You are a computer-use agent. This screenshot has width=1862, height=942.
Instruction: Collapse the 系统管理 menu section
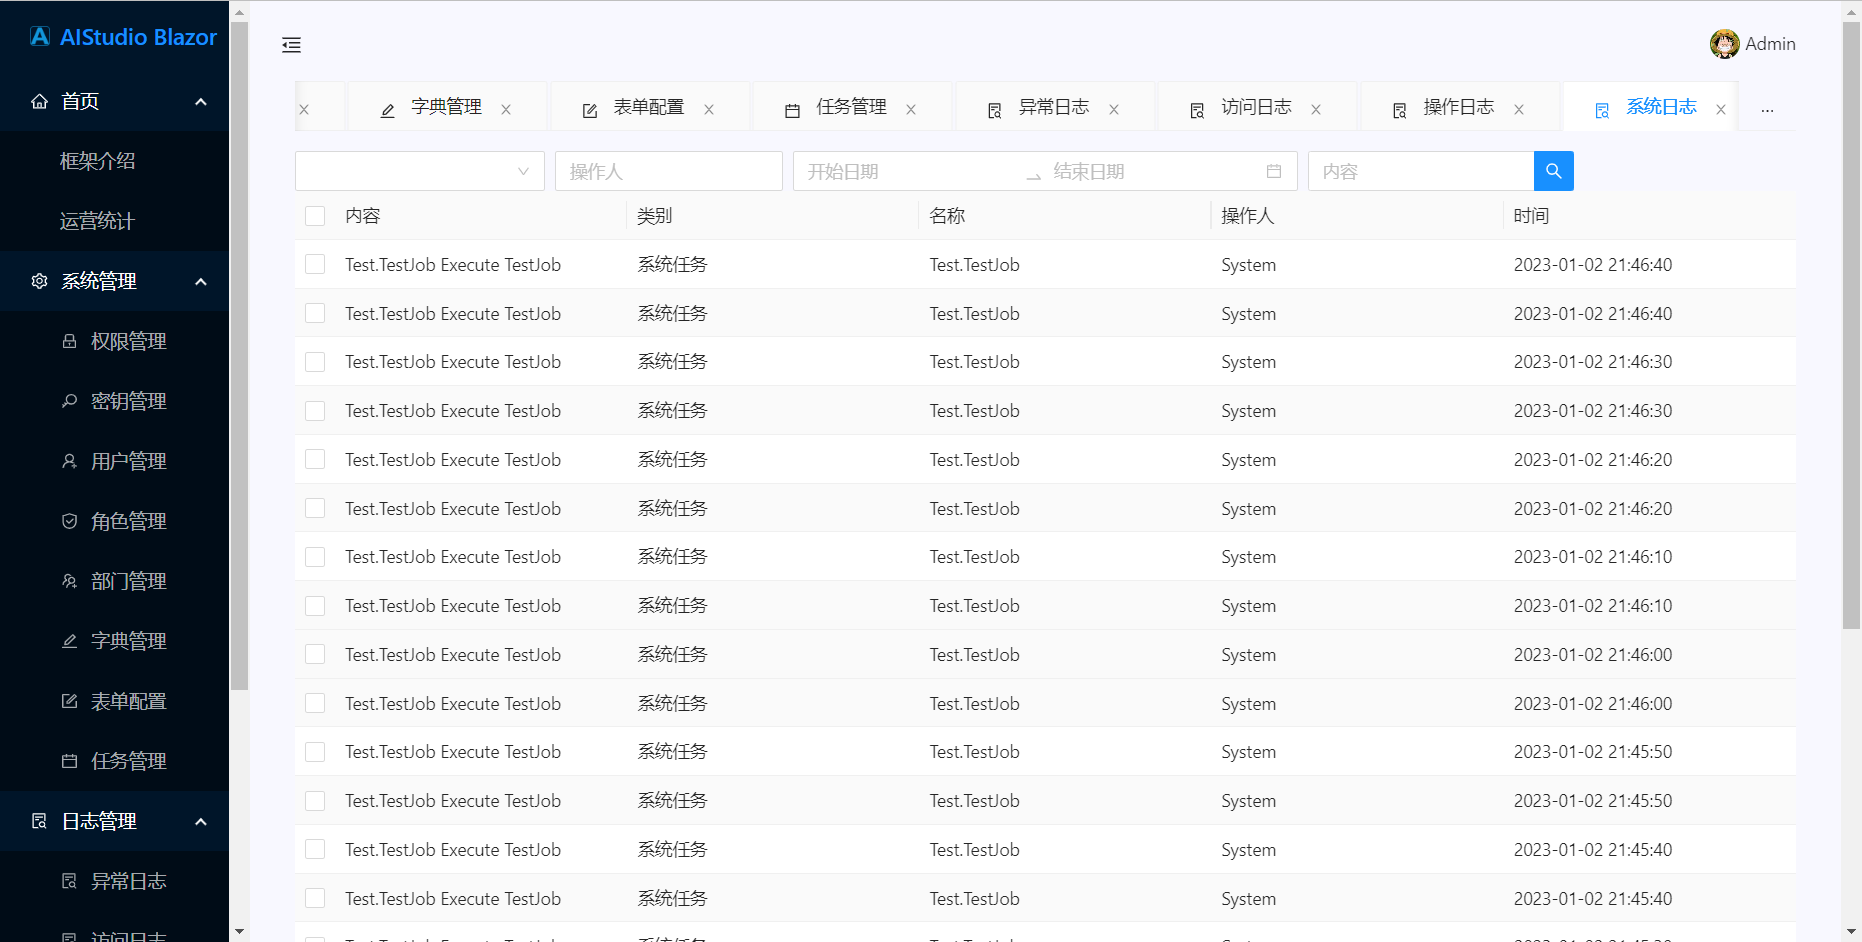coord(199,281)
